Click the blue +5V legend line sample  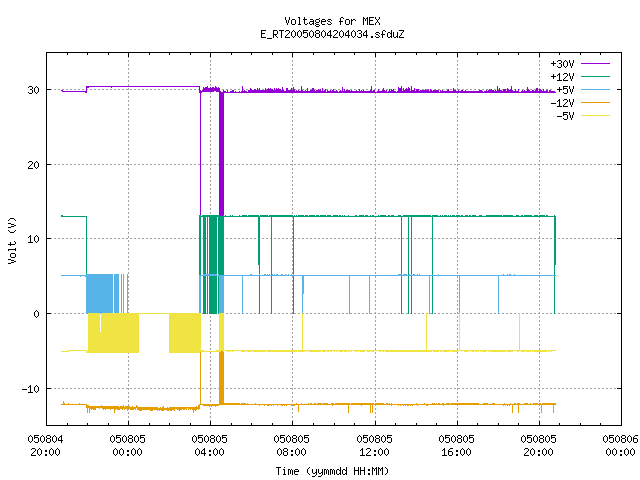[595, 89]
